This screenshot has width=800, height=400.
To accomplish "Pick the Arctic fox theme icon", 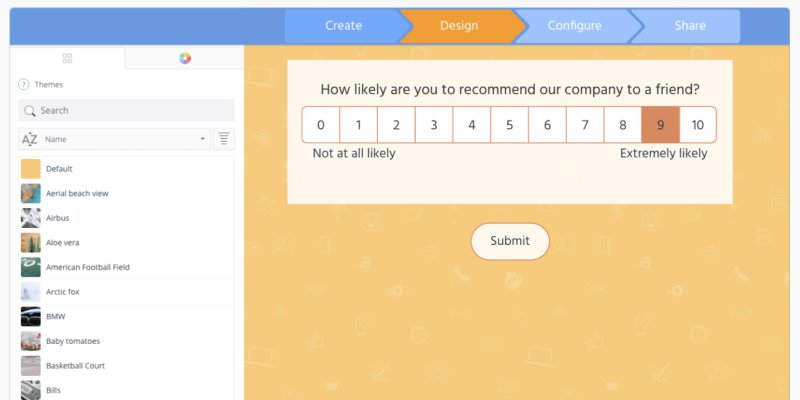I will coord(31,292).
